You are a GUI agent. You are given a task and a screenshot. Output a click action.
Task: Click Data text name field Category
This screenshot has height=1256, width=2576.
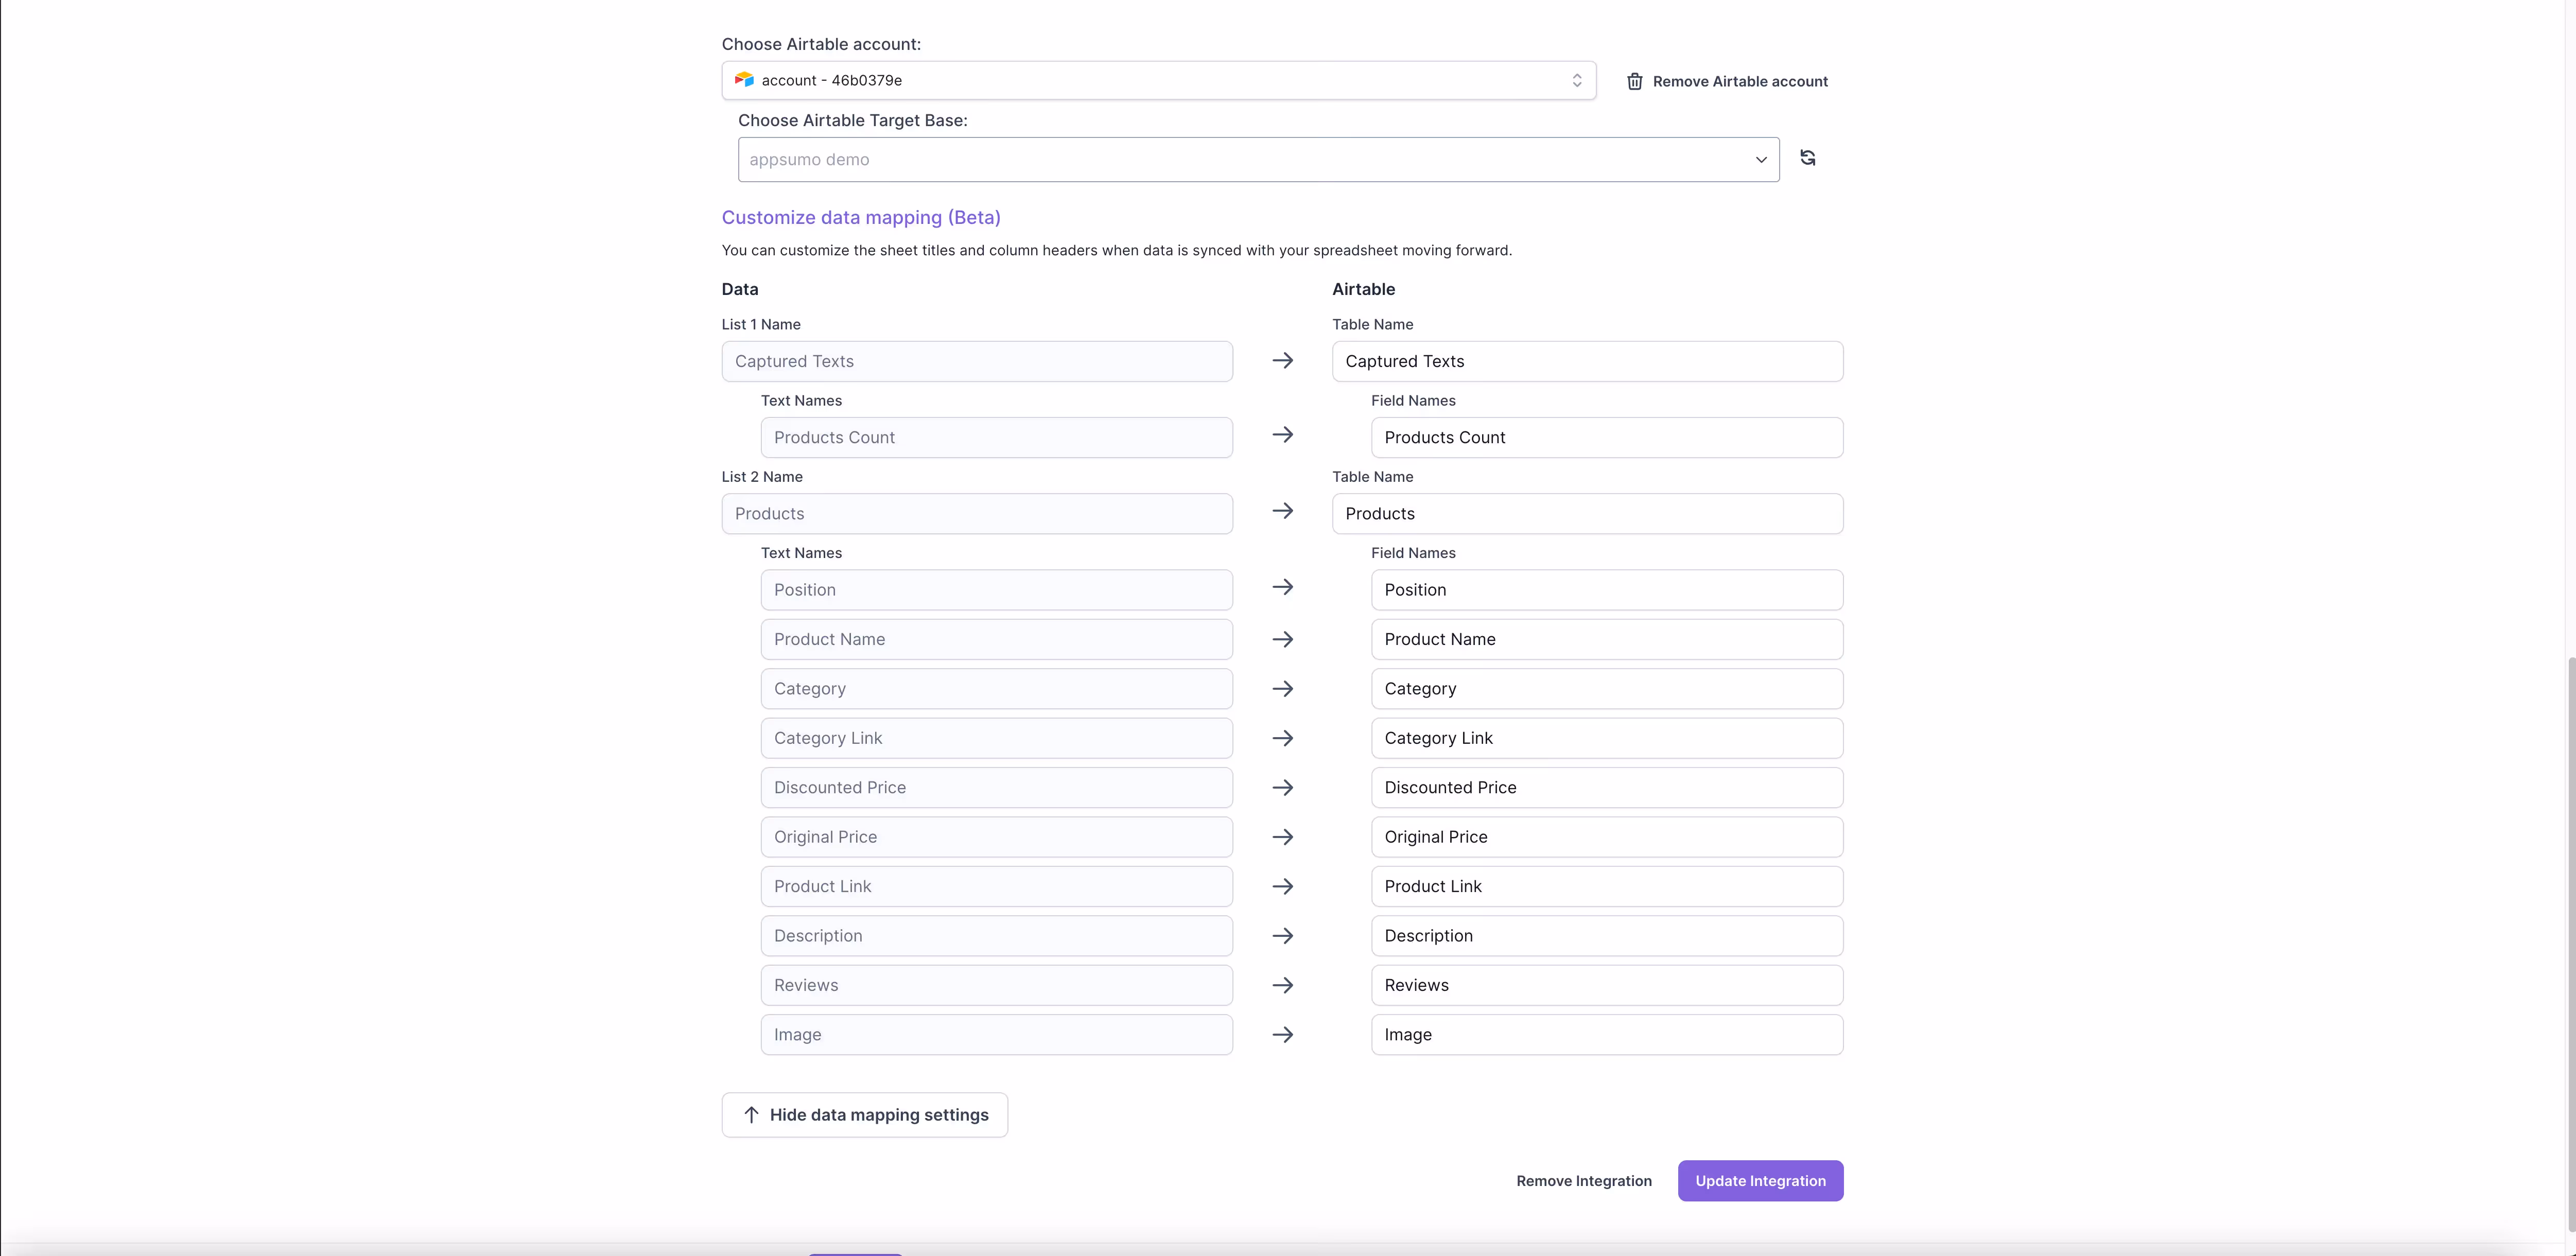click(x=996, y=689)
